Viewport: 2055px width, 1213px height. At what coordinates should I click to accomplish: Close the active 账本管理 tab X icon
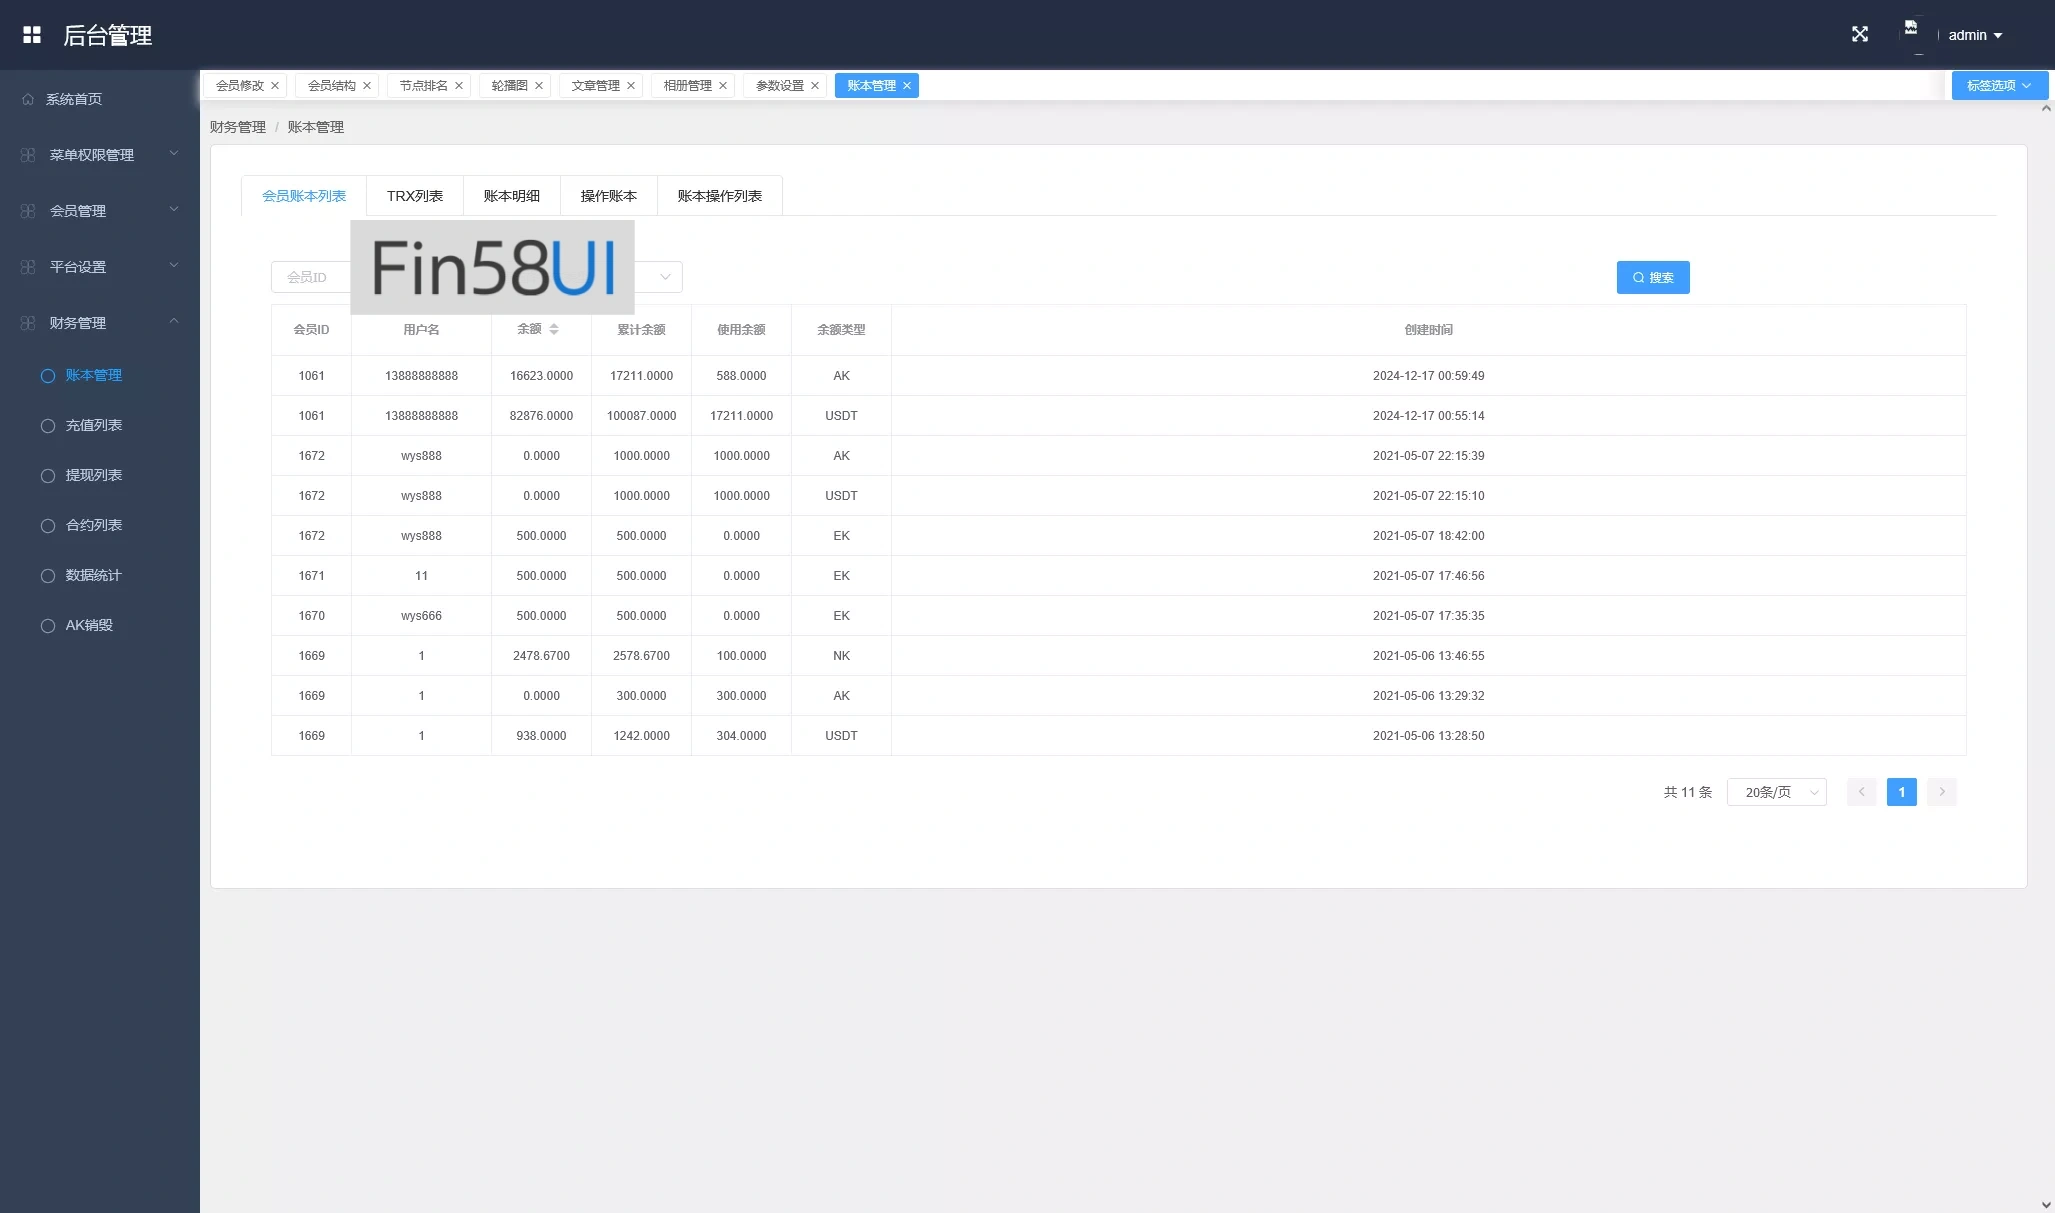[x=907, y=86]
